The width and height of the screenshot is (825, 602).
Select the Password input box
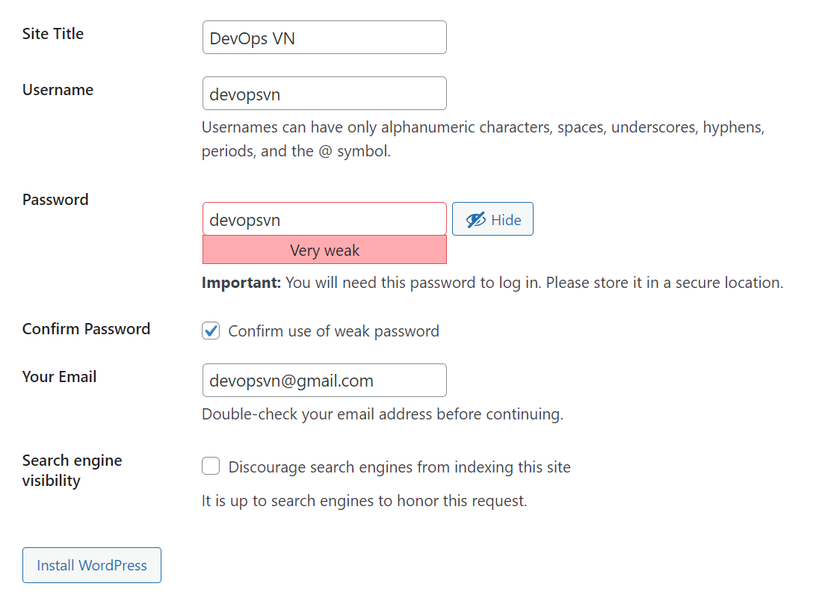pos(324,219)
